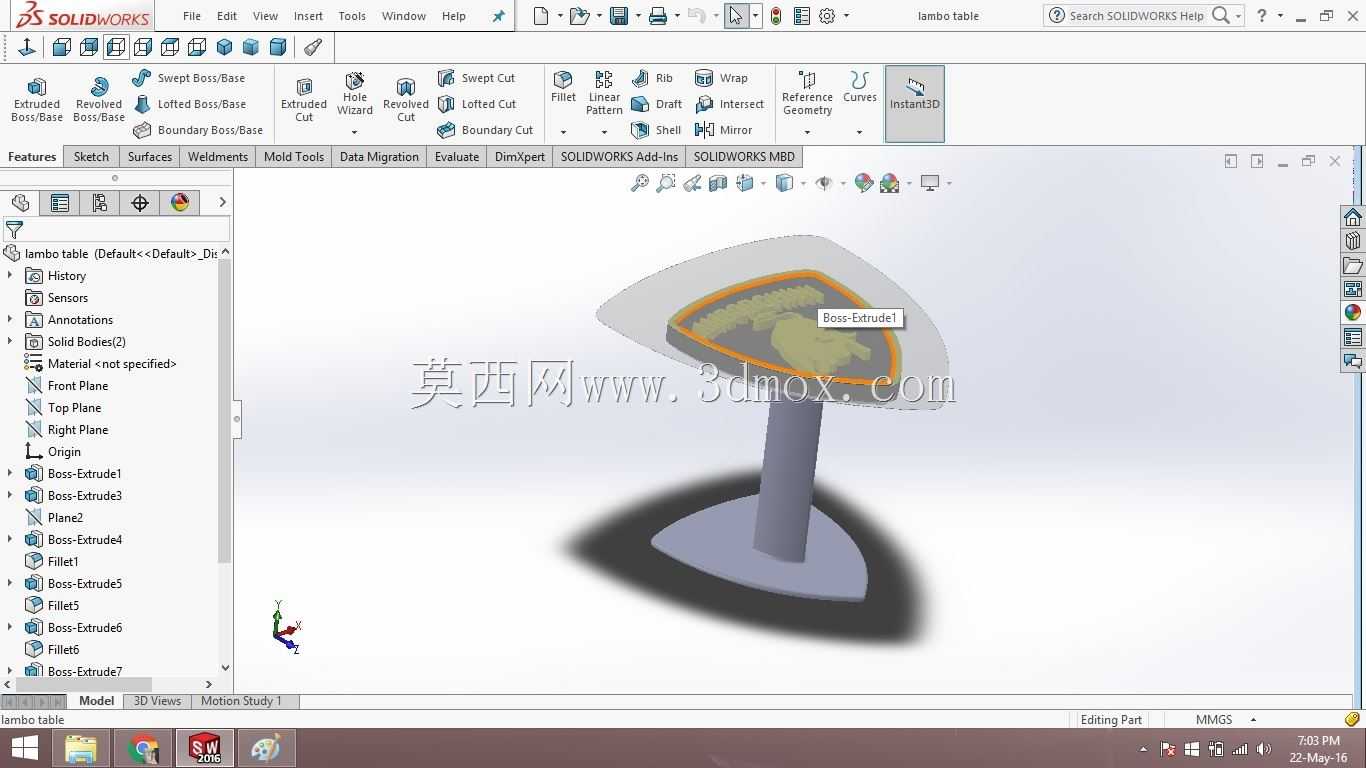Select the Linear Pattern tool

point(604,94)
